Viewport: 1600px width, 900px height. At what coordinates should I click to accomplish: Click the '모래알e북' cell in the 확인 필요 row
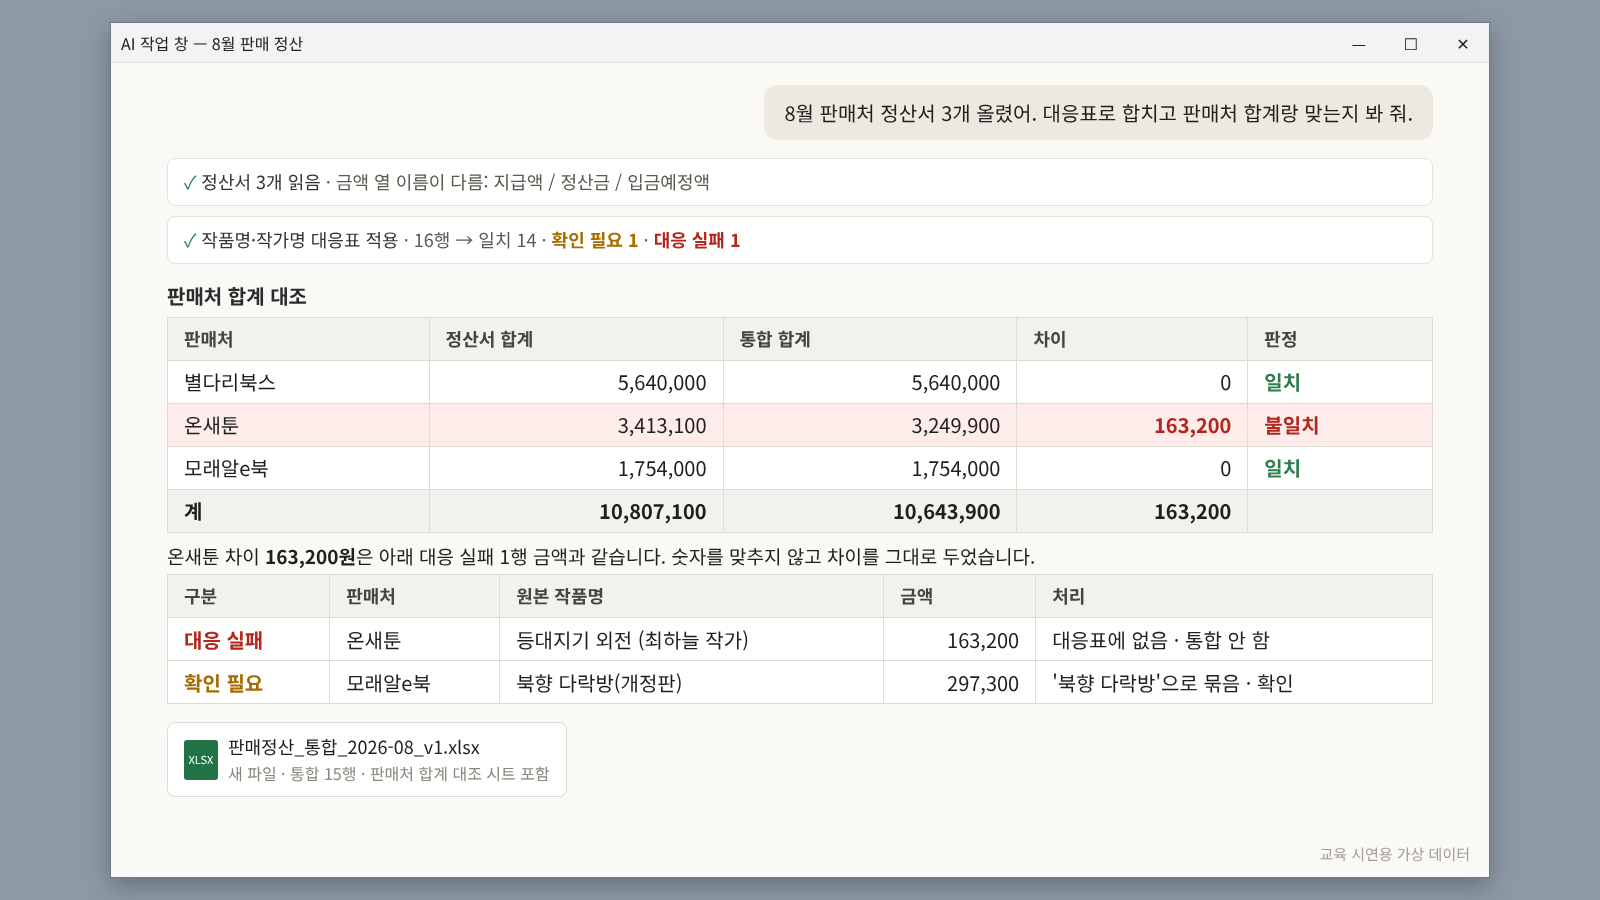tap(415, 683)
